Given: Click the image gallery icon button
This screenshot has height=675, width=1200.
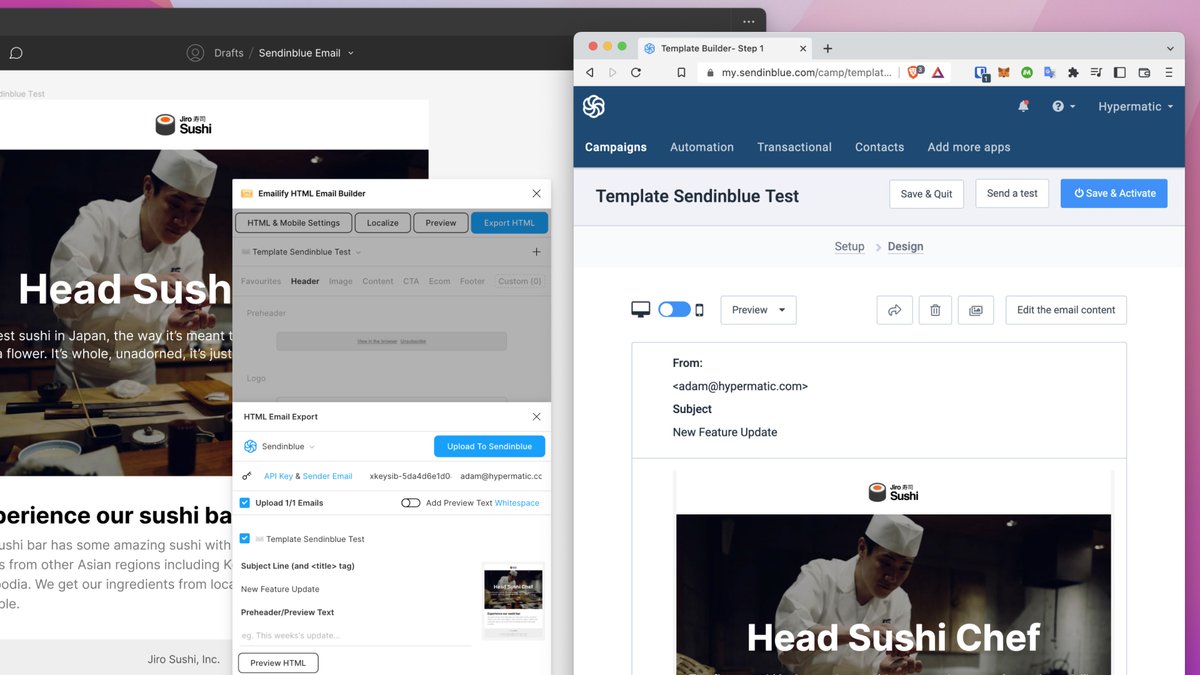Looking at the screenshot, I should click(975, 310).
